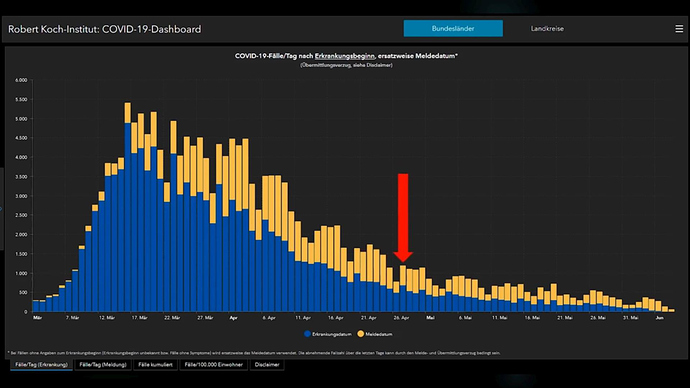
Task: Open the hamburger menu icon
Action: tap(679, 29)
